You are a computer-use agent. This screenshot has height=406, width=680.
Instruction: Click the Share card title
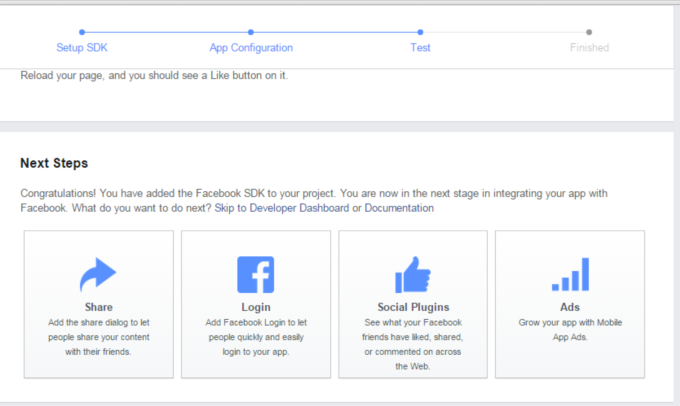[x=98, y=307]
